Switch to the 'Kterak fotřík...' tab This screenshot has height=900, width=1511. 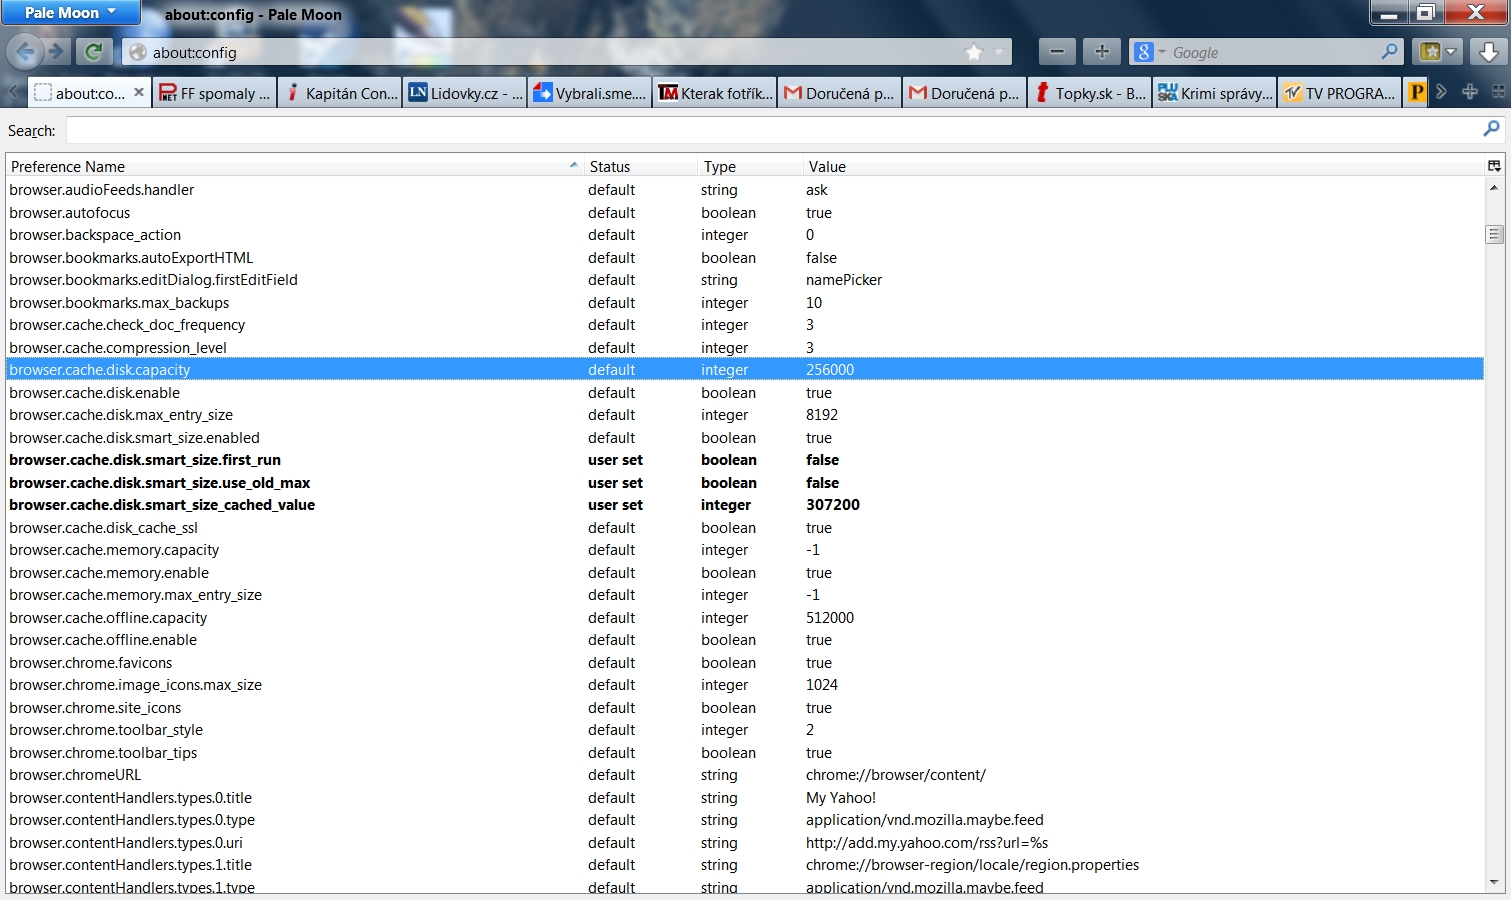click(x=715, y=93)
